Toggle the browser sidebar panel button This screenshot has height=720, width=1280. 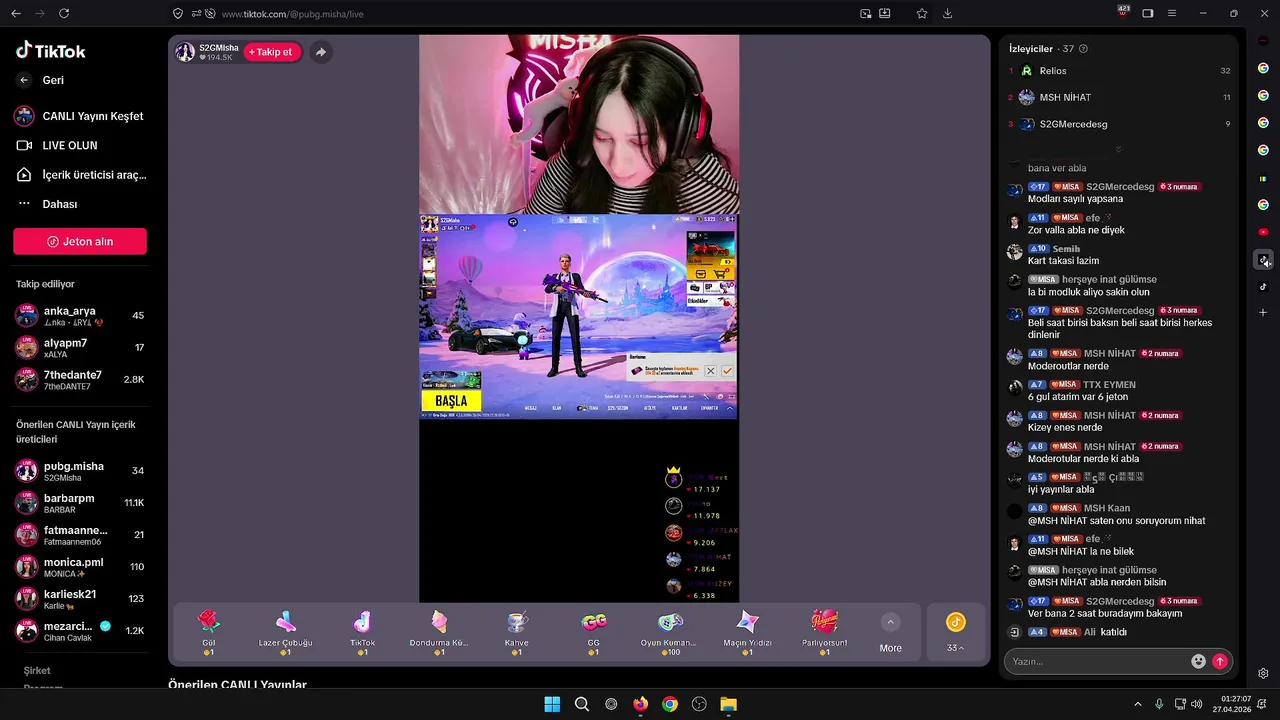point(1148,14)
